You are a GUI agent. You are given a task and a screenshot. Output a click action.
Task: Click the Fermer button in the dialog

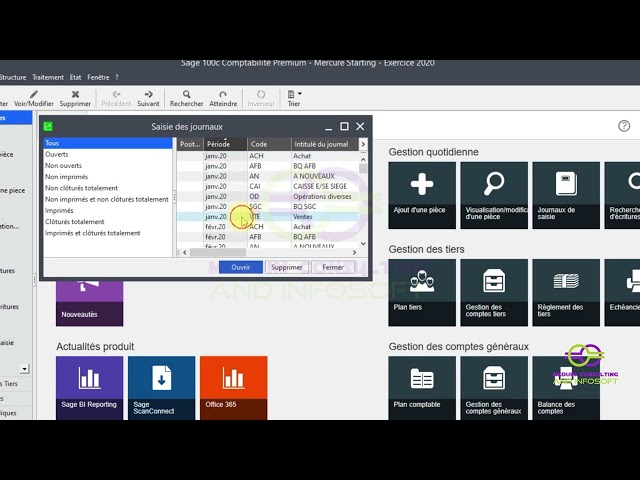coord(333,267)
